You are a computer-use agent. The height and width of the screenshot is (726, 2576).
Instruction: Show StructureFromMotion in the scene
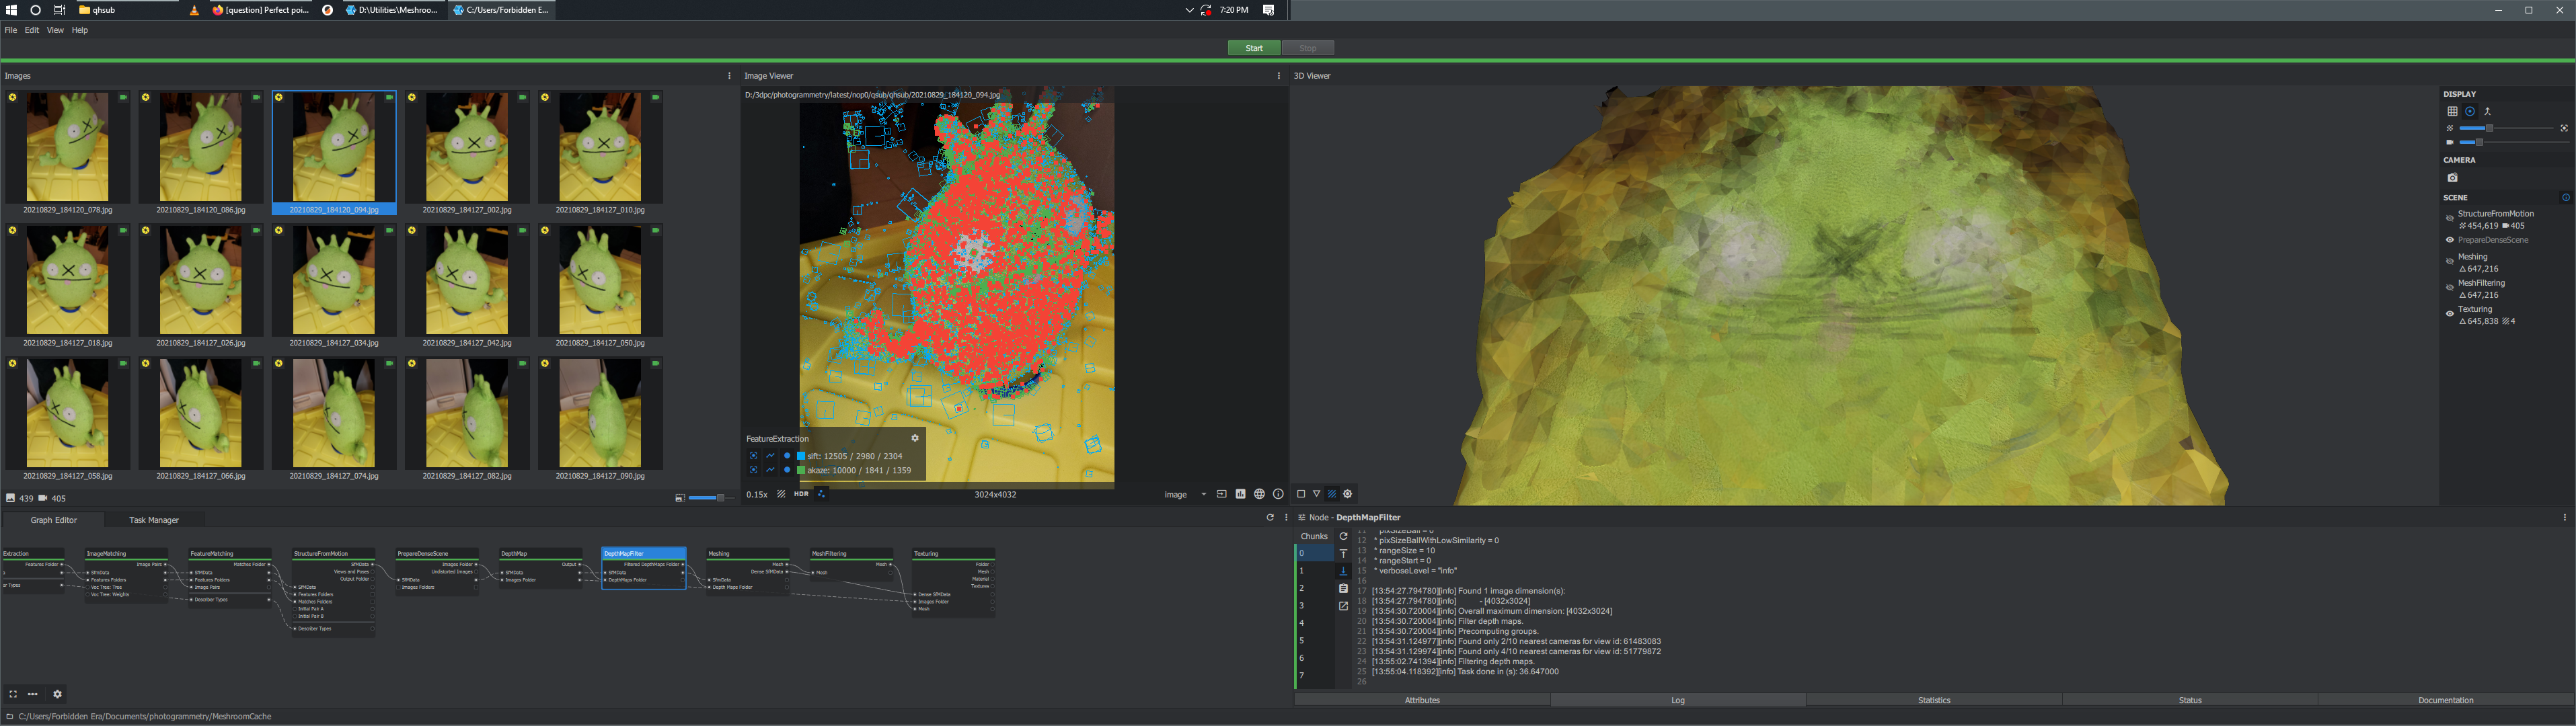tap(2450, 219)
